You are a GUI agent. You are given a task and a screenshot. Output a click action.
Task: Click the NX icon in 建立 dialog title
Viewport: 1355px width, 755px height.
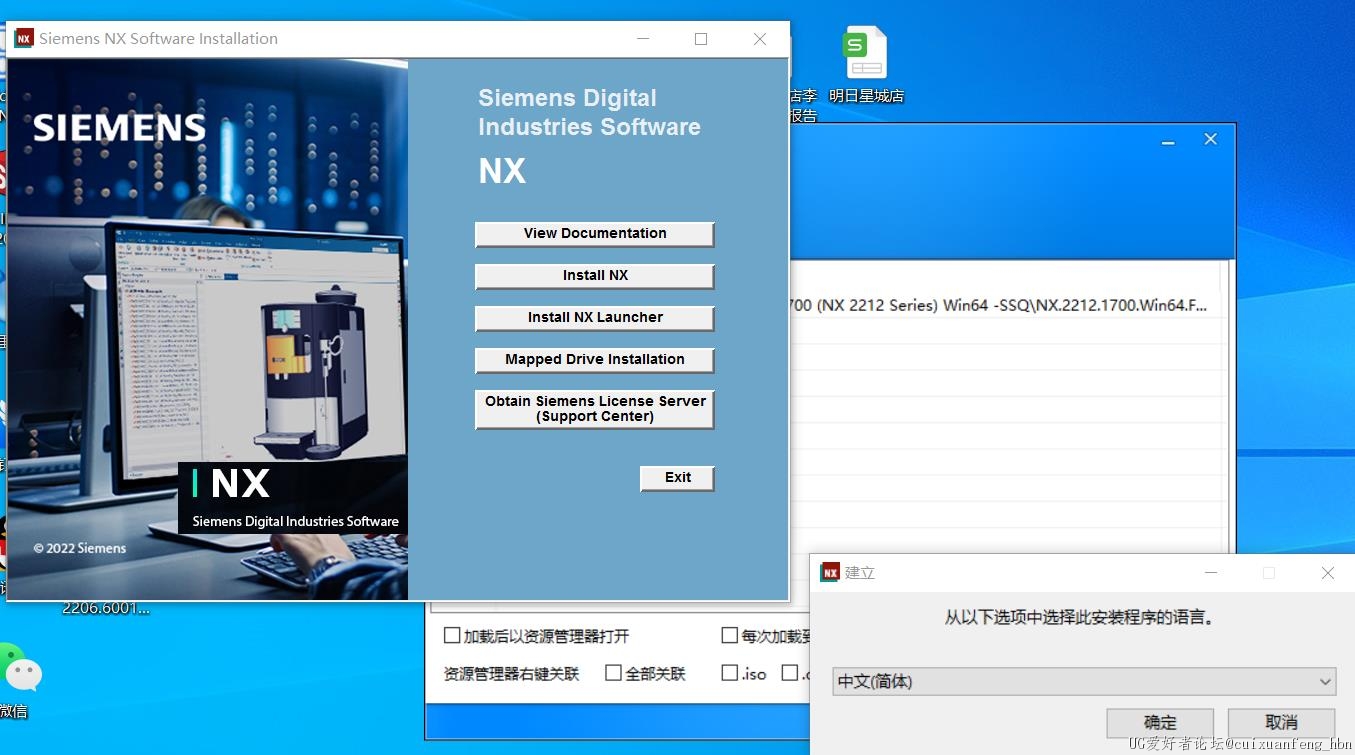coord(830,573)
